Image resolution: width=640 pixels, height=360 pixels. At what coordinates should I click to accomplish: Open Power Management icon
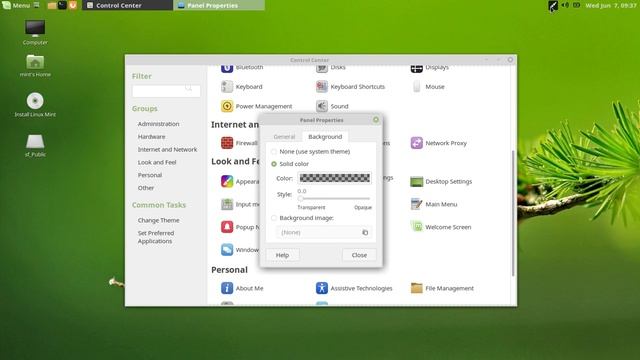click(x=227, y=106)
